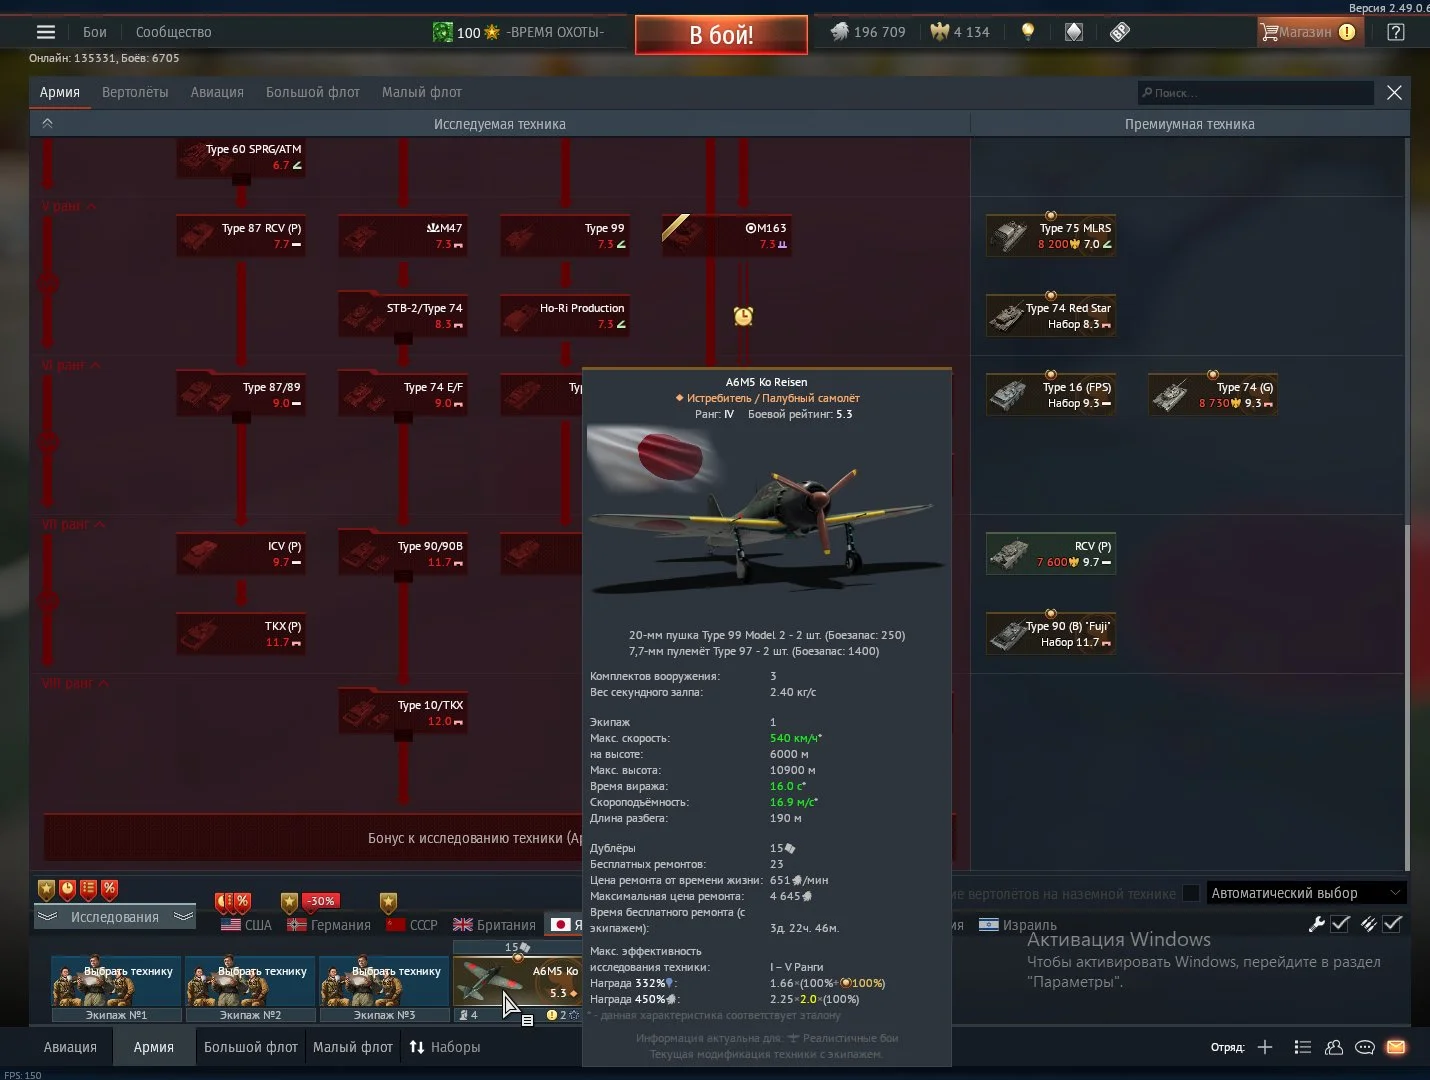
Task: Select the Type 74 Red Star vehicle
Action: pyautogui.click(x=1051, y=316)
